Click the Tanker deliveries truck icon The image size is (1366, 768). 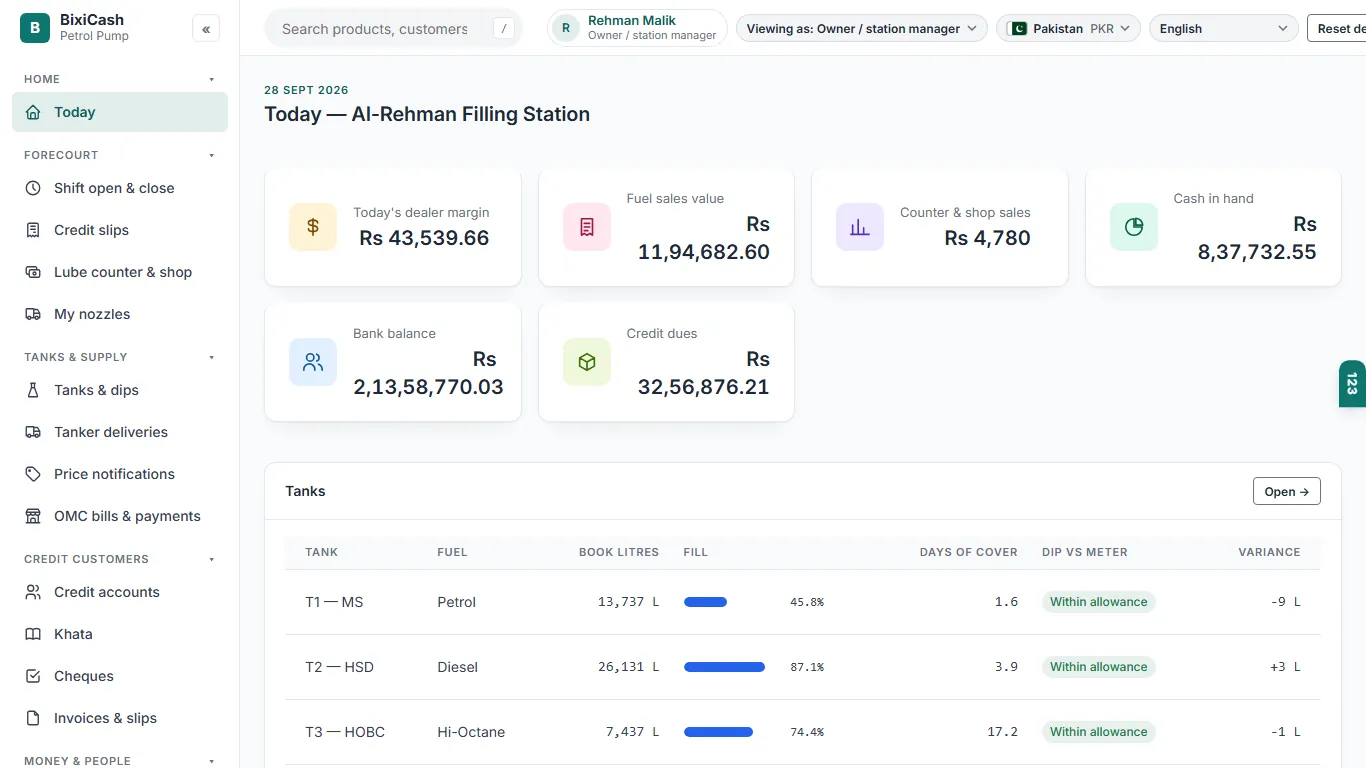click(x=33, y=432)
